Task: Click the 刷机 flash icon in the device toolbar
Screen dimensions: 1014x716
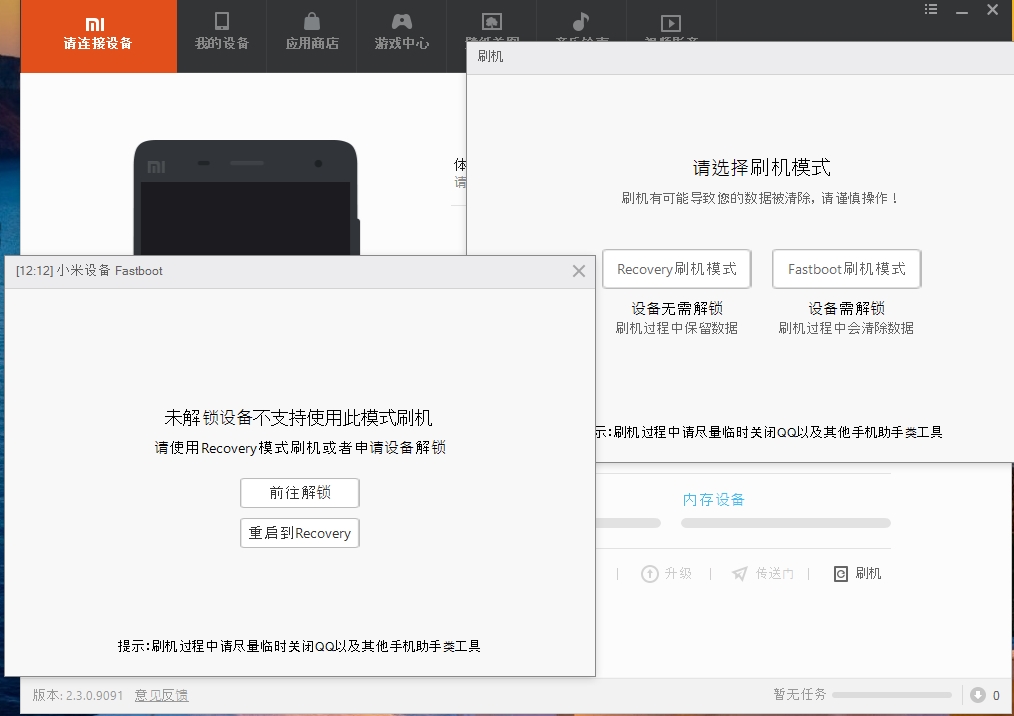Action: (x=841, y=574)
